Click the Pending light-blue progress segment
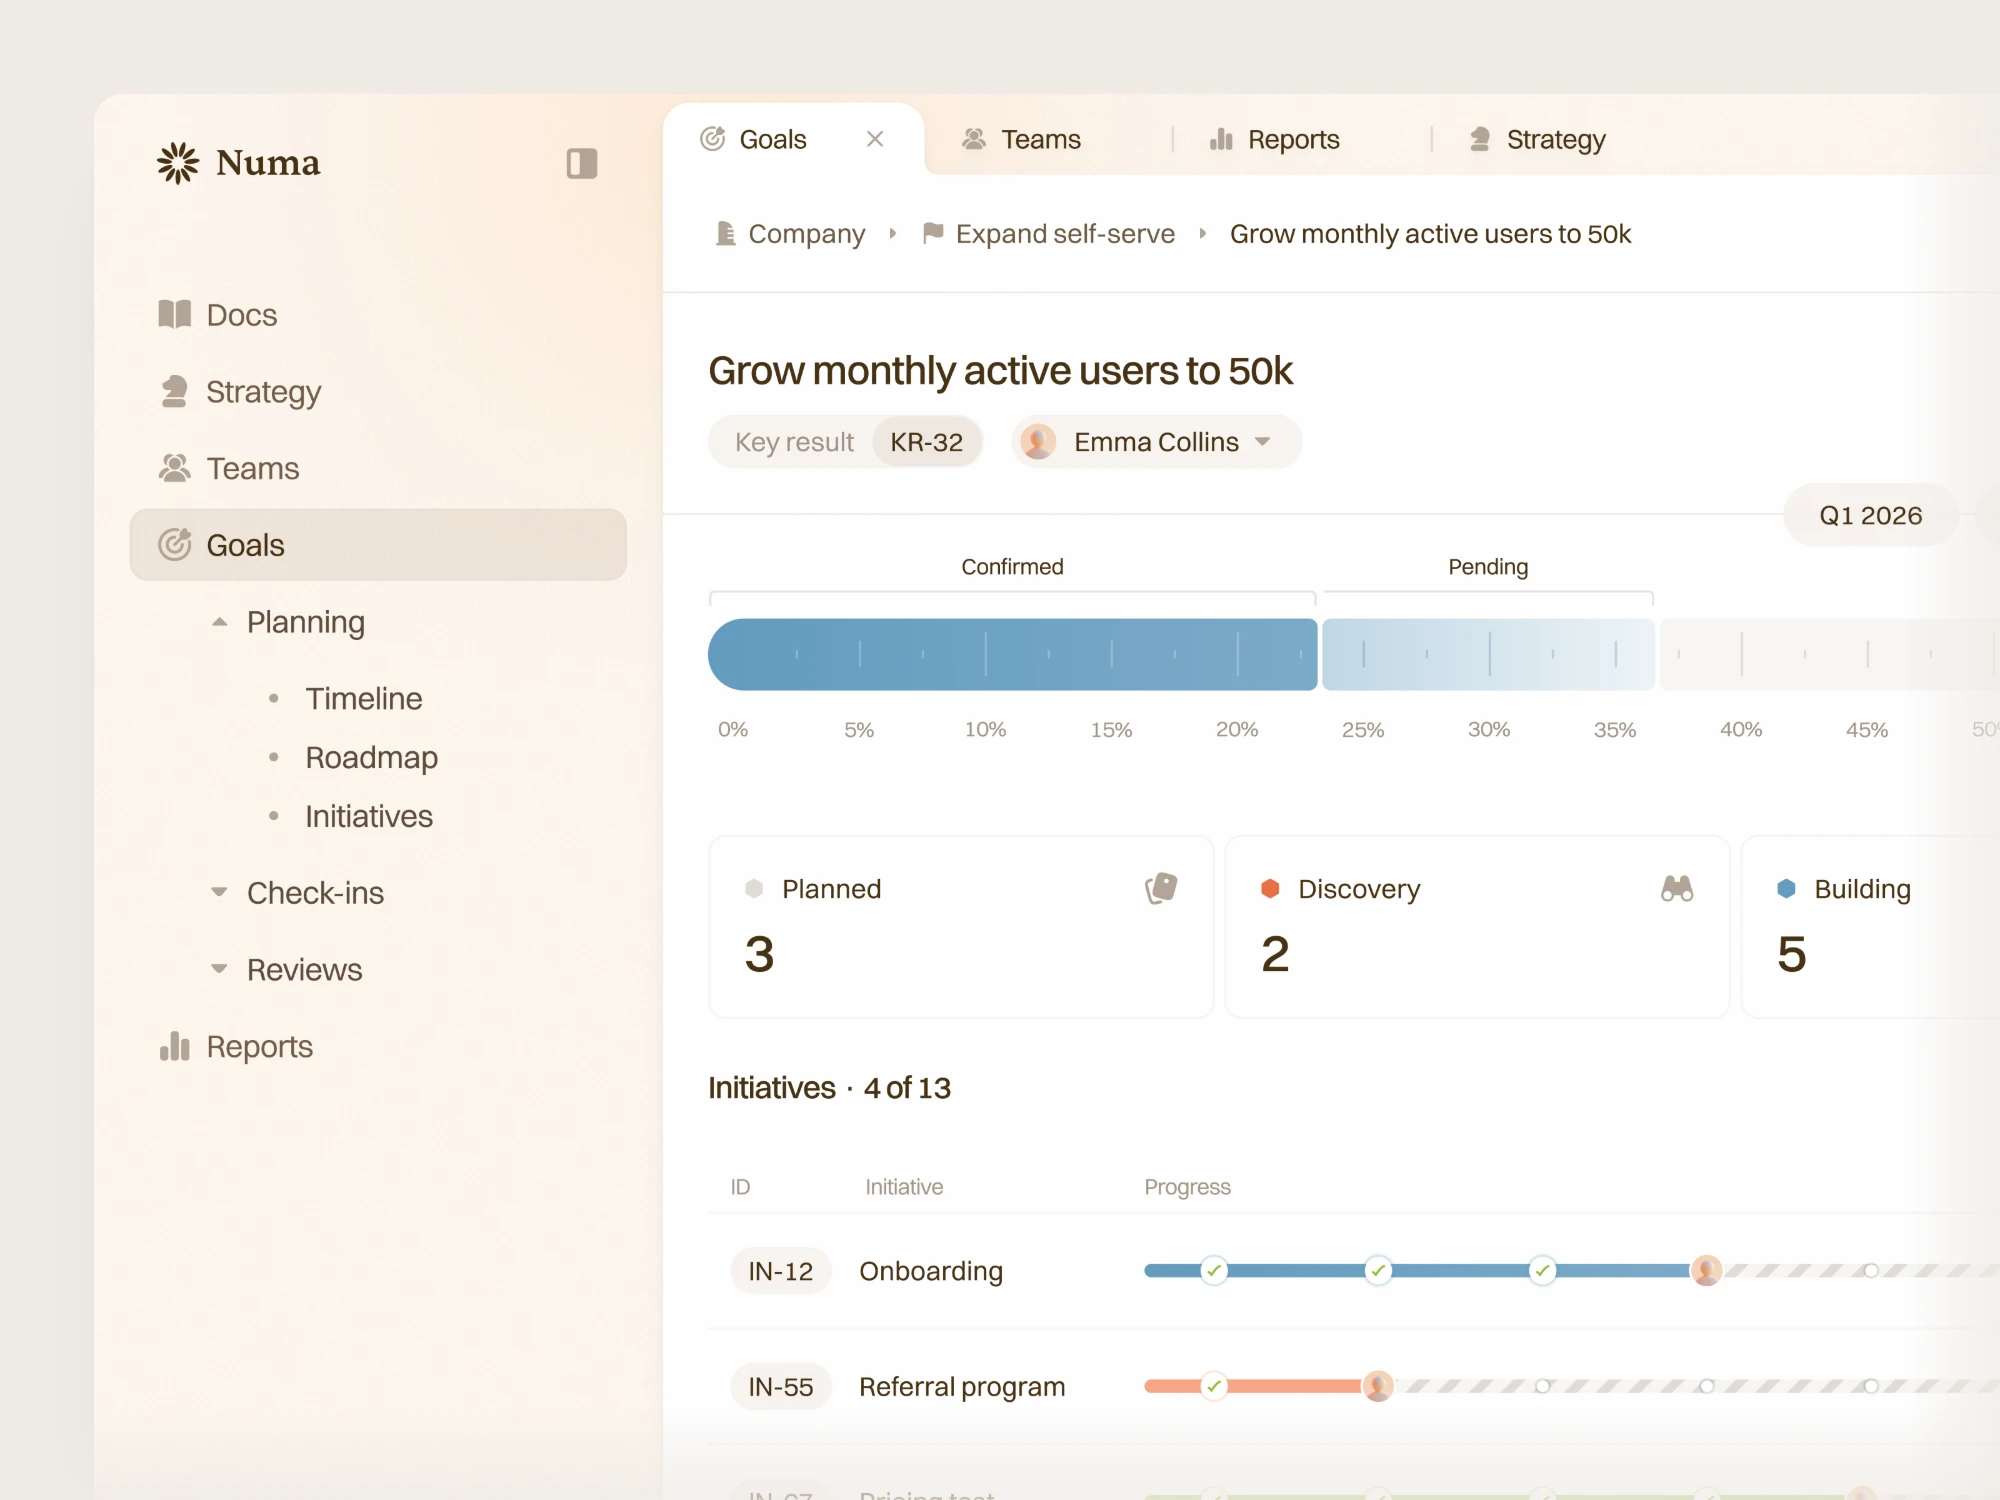Viewport: 2000px width, 1500px height. (x=1488, y=654)
